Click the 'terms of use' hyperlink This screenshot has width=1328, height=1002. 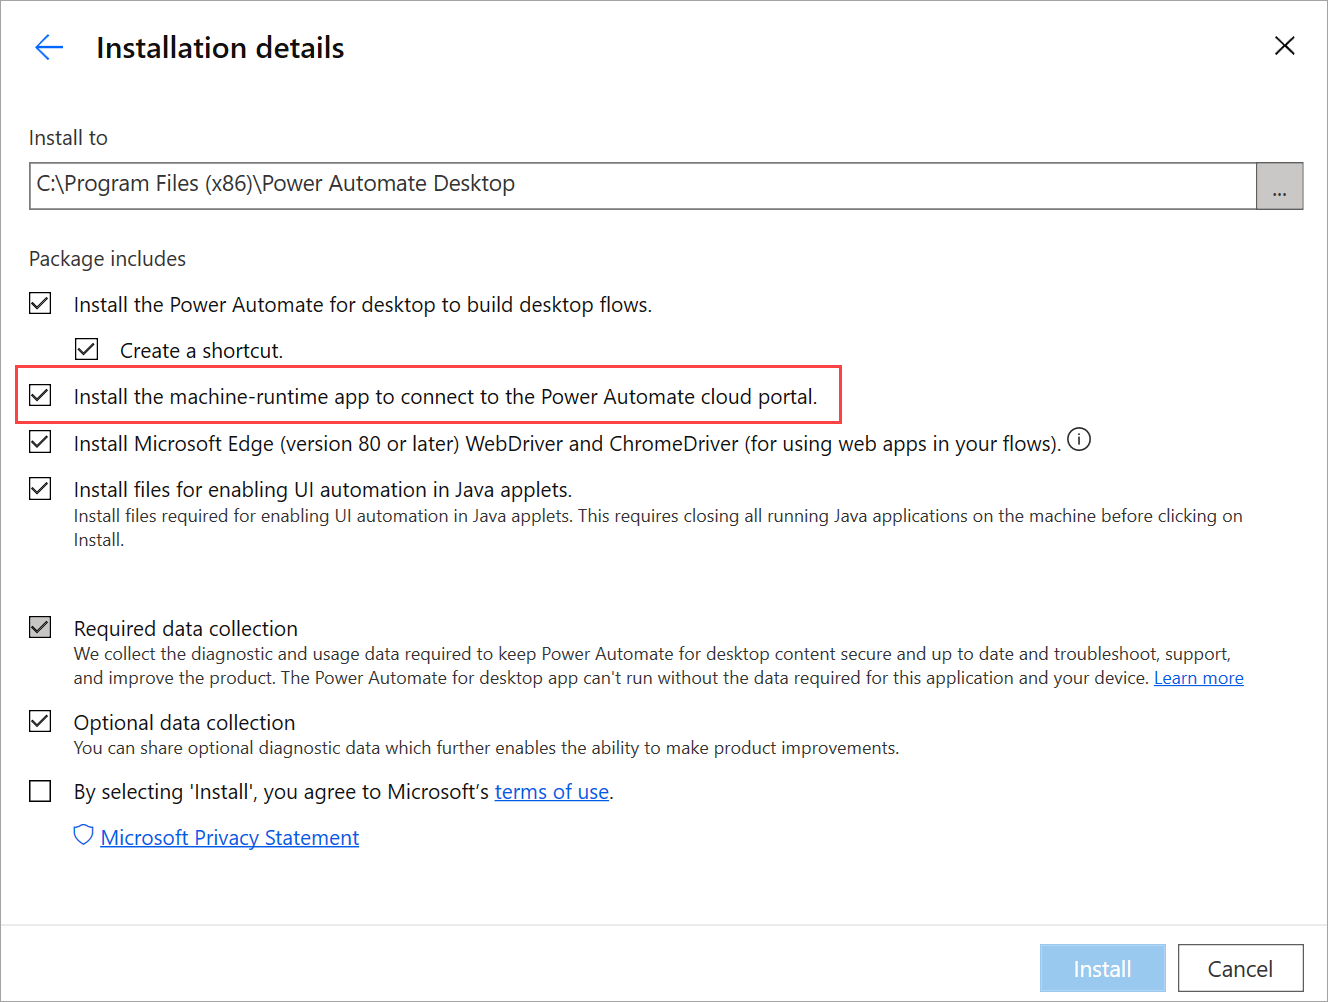coord(551,791)
